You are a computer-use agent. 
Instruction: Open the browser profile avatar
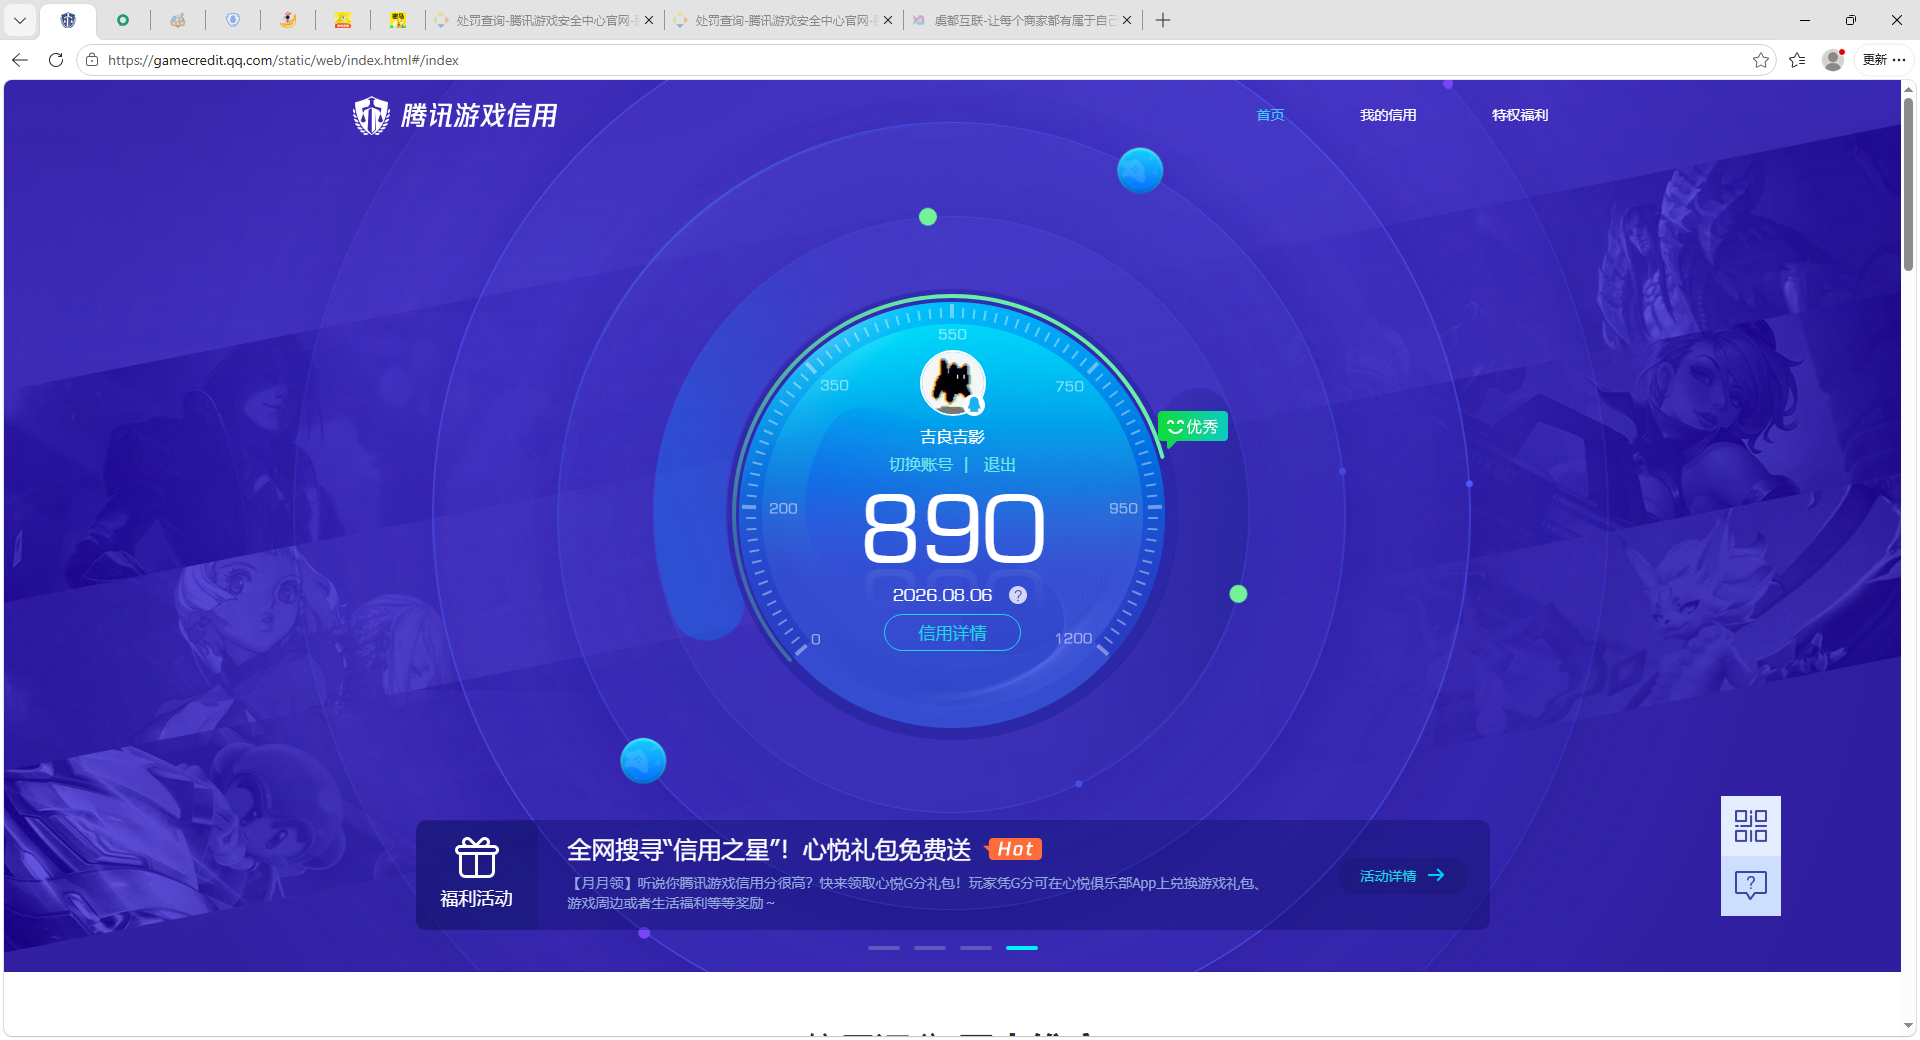coord(1833,60)
